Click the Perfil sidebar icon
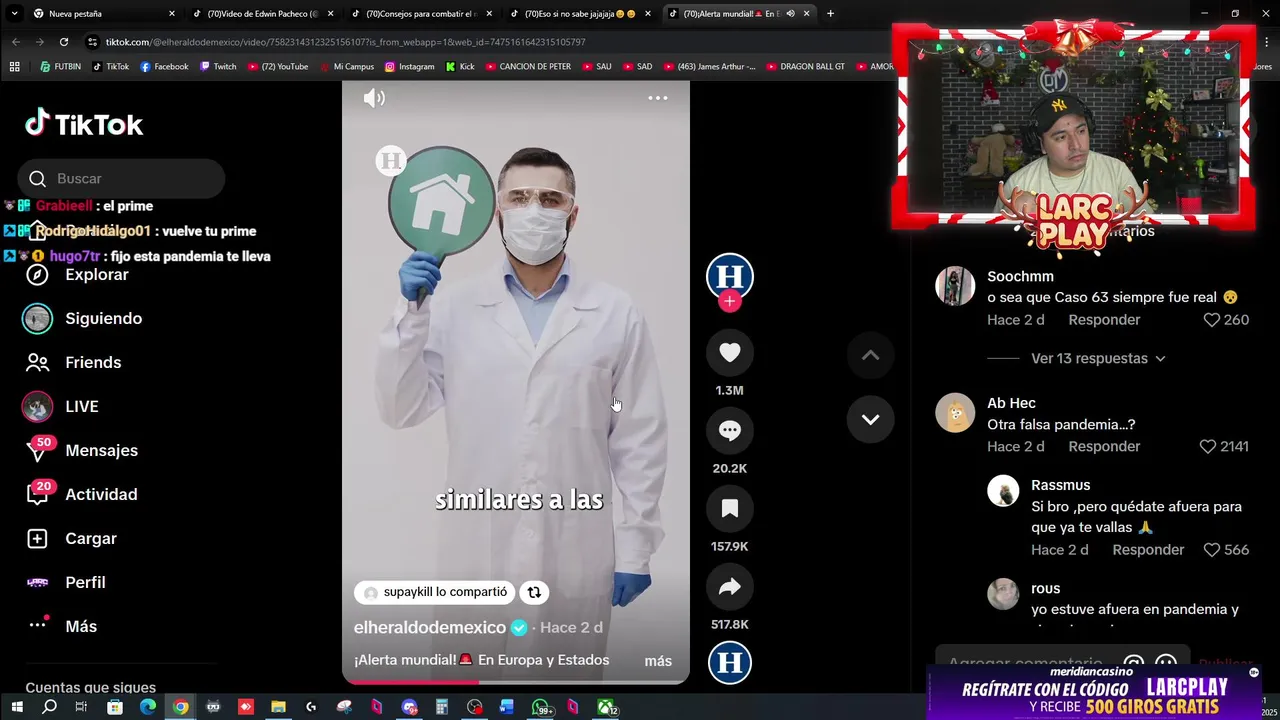Screen dimensions: 1280x720 (37, 582)
